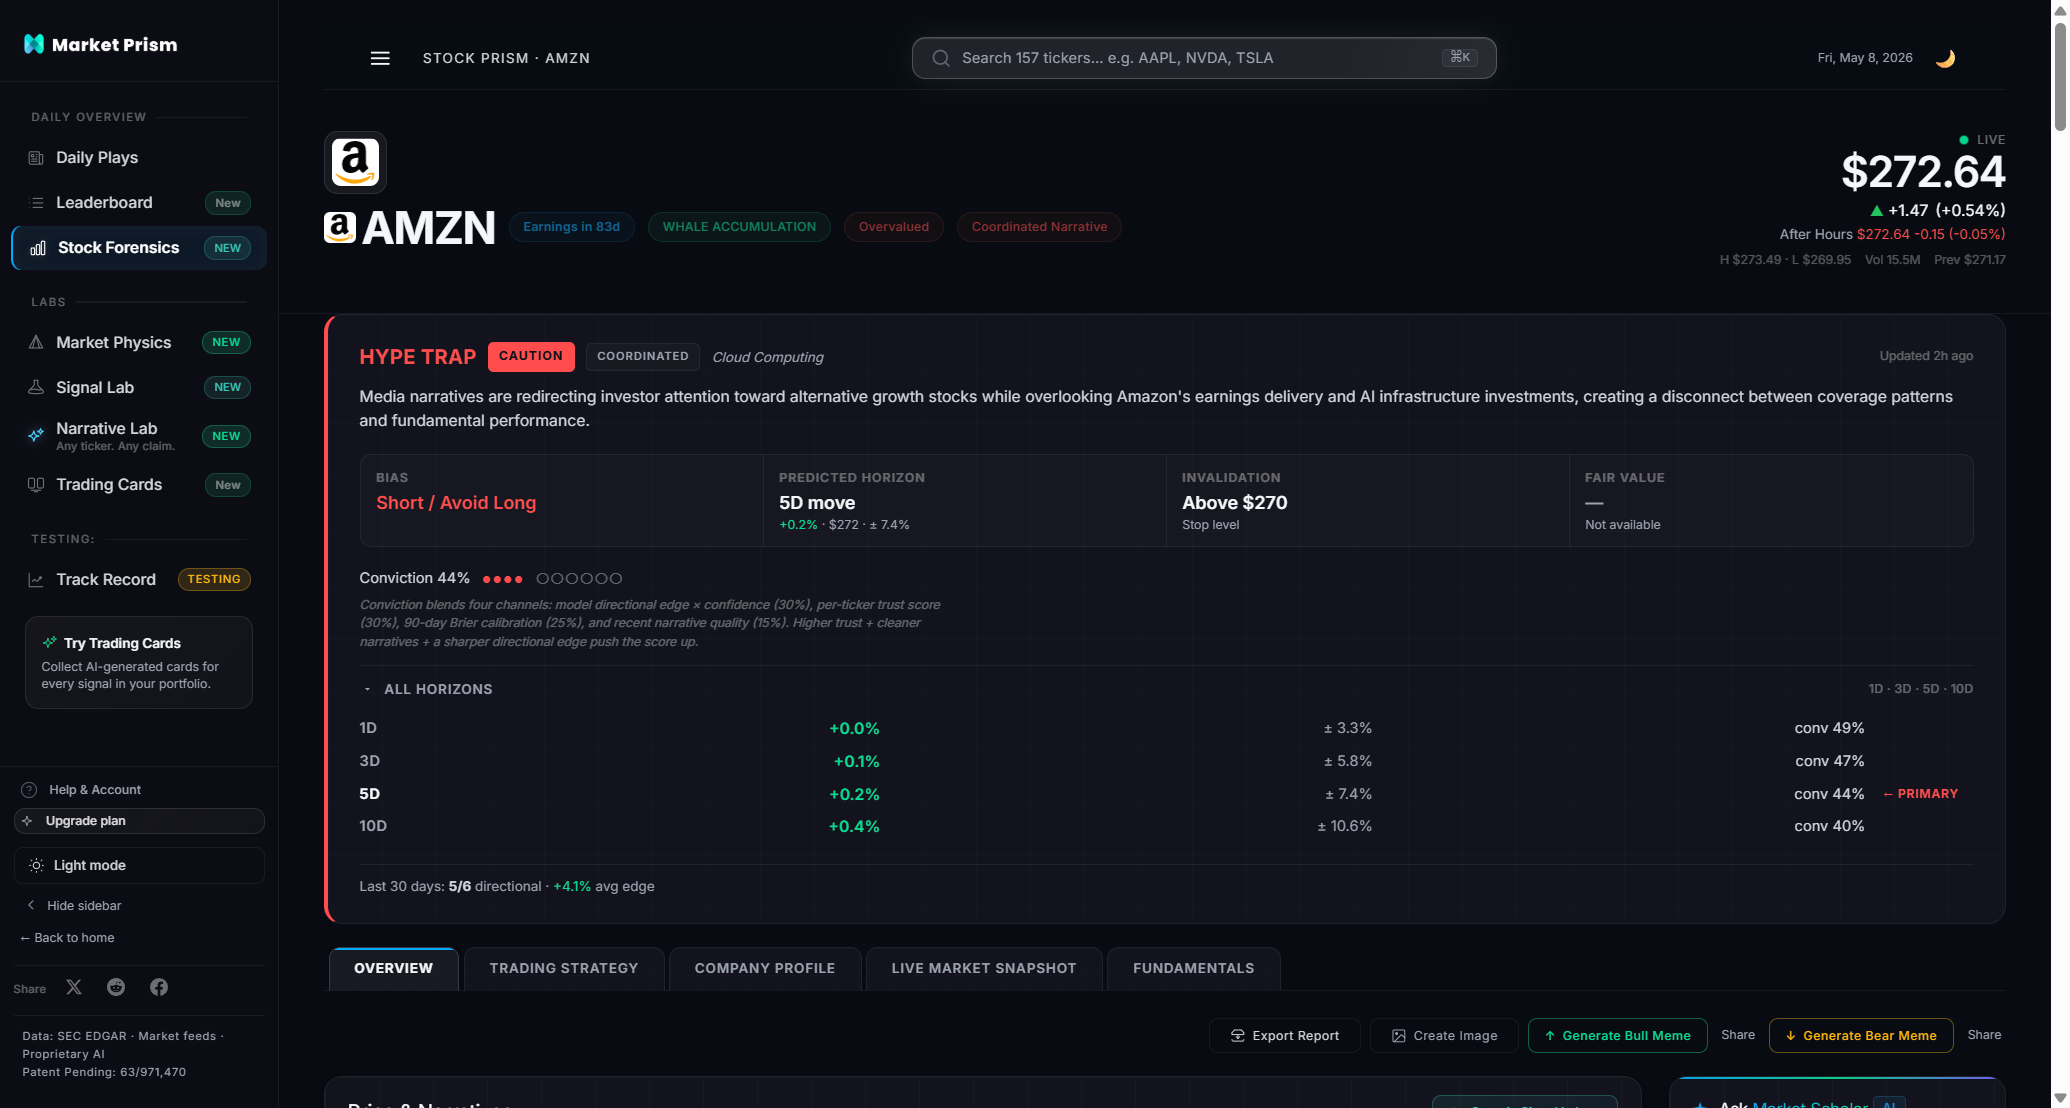Viewport: 2070px width, 1108px height.
Task: Click the Try Trading Cards promo card
Action: click(139, 663)
